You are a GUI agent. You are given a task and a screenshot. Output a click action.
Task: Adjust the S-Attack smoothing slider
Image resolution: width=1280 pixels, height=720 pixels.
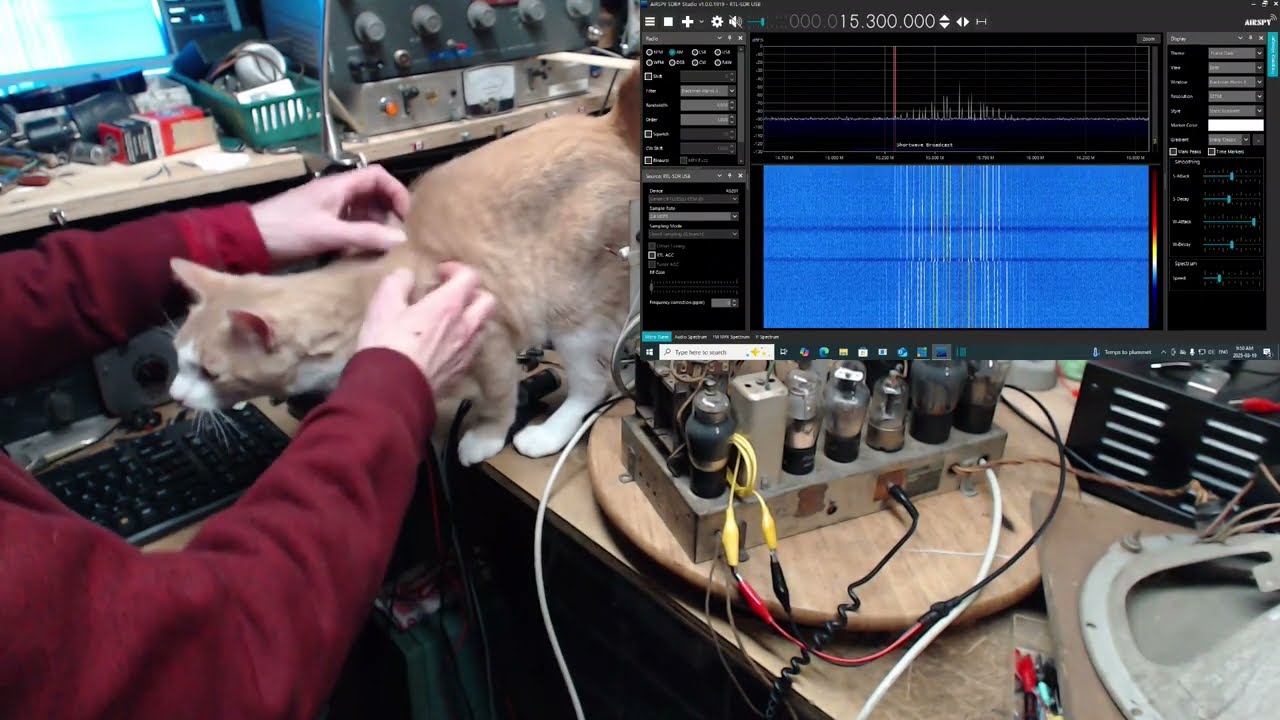(1231, 176)
